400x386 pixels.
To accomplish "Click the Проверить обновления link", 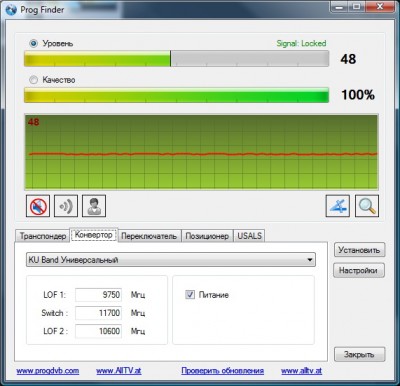I will pos(223,371).
